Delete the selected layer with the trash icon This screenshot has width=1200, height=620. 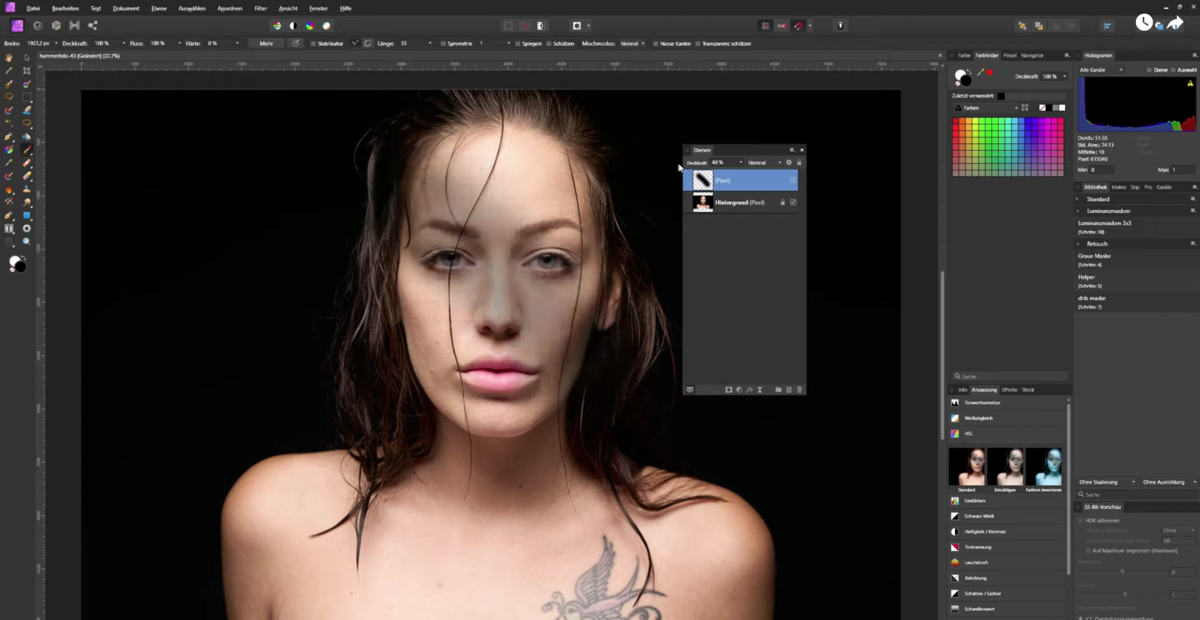pyautogui.click(x=800, y=390)
